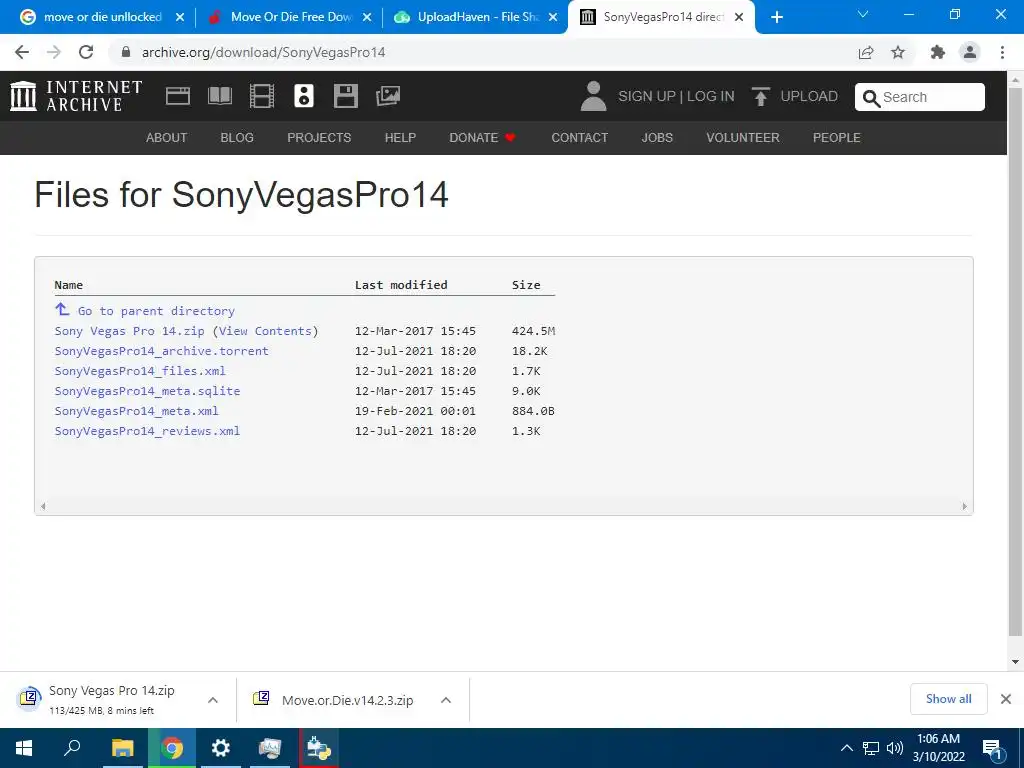Viewport: 1024px width, 768px height.
Task: Open Internet Archive home logo
Action: pos(76,96)
